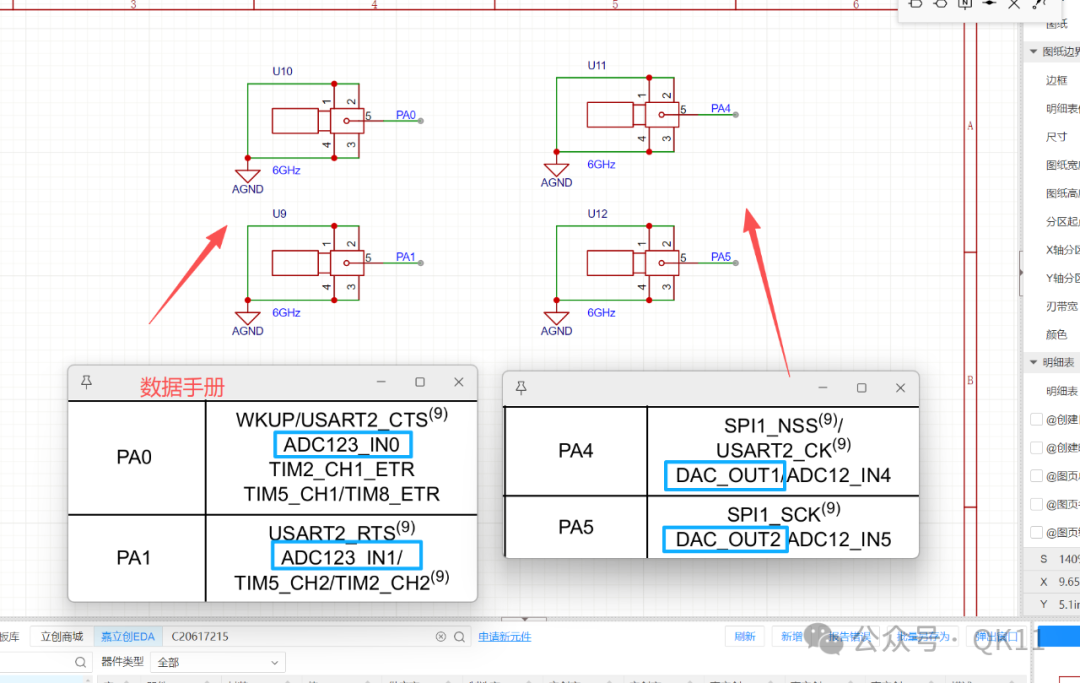Select the PA5 net label
Viewport: 1080px width, 683px height.
pos(720,257)
